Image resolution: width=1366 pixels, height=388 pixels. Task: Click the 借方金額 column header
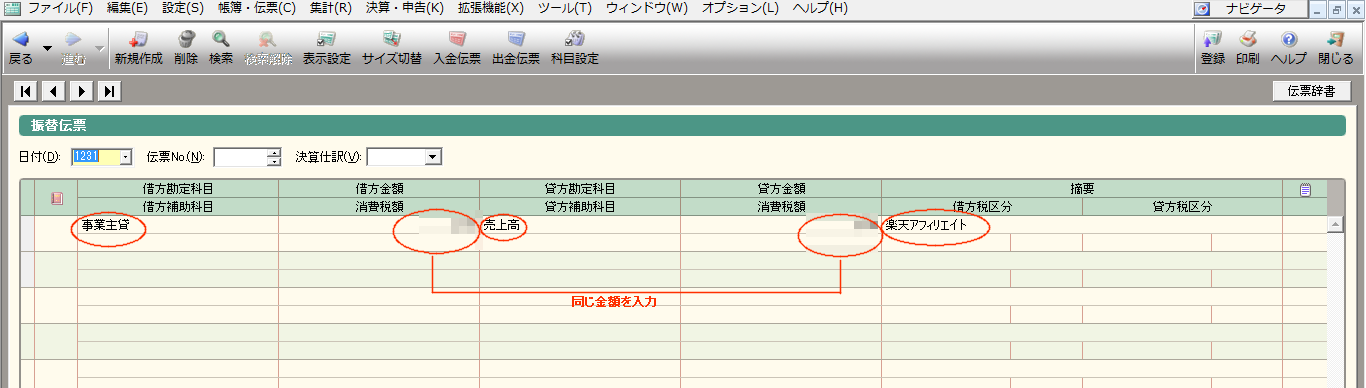click(x=379, y=188)
